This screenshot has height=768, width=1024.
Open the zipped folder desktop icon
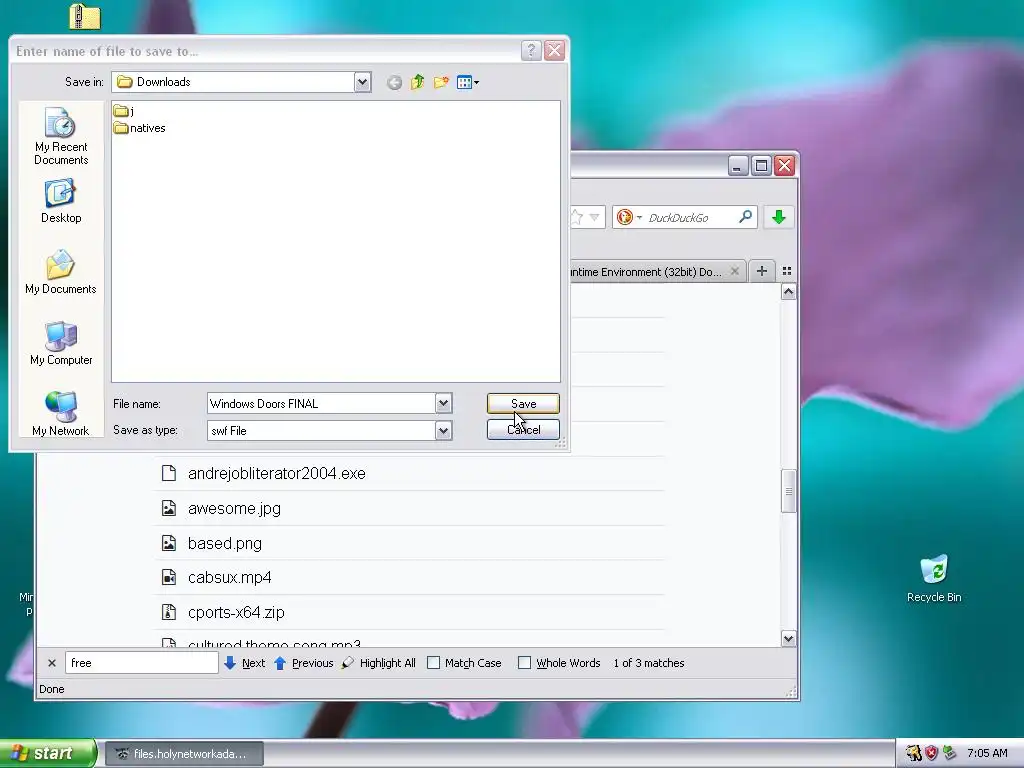85,16
